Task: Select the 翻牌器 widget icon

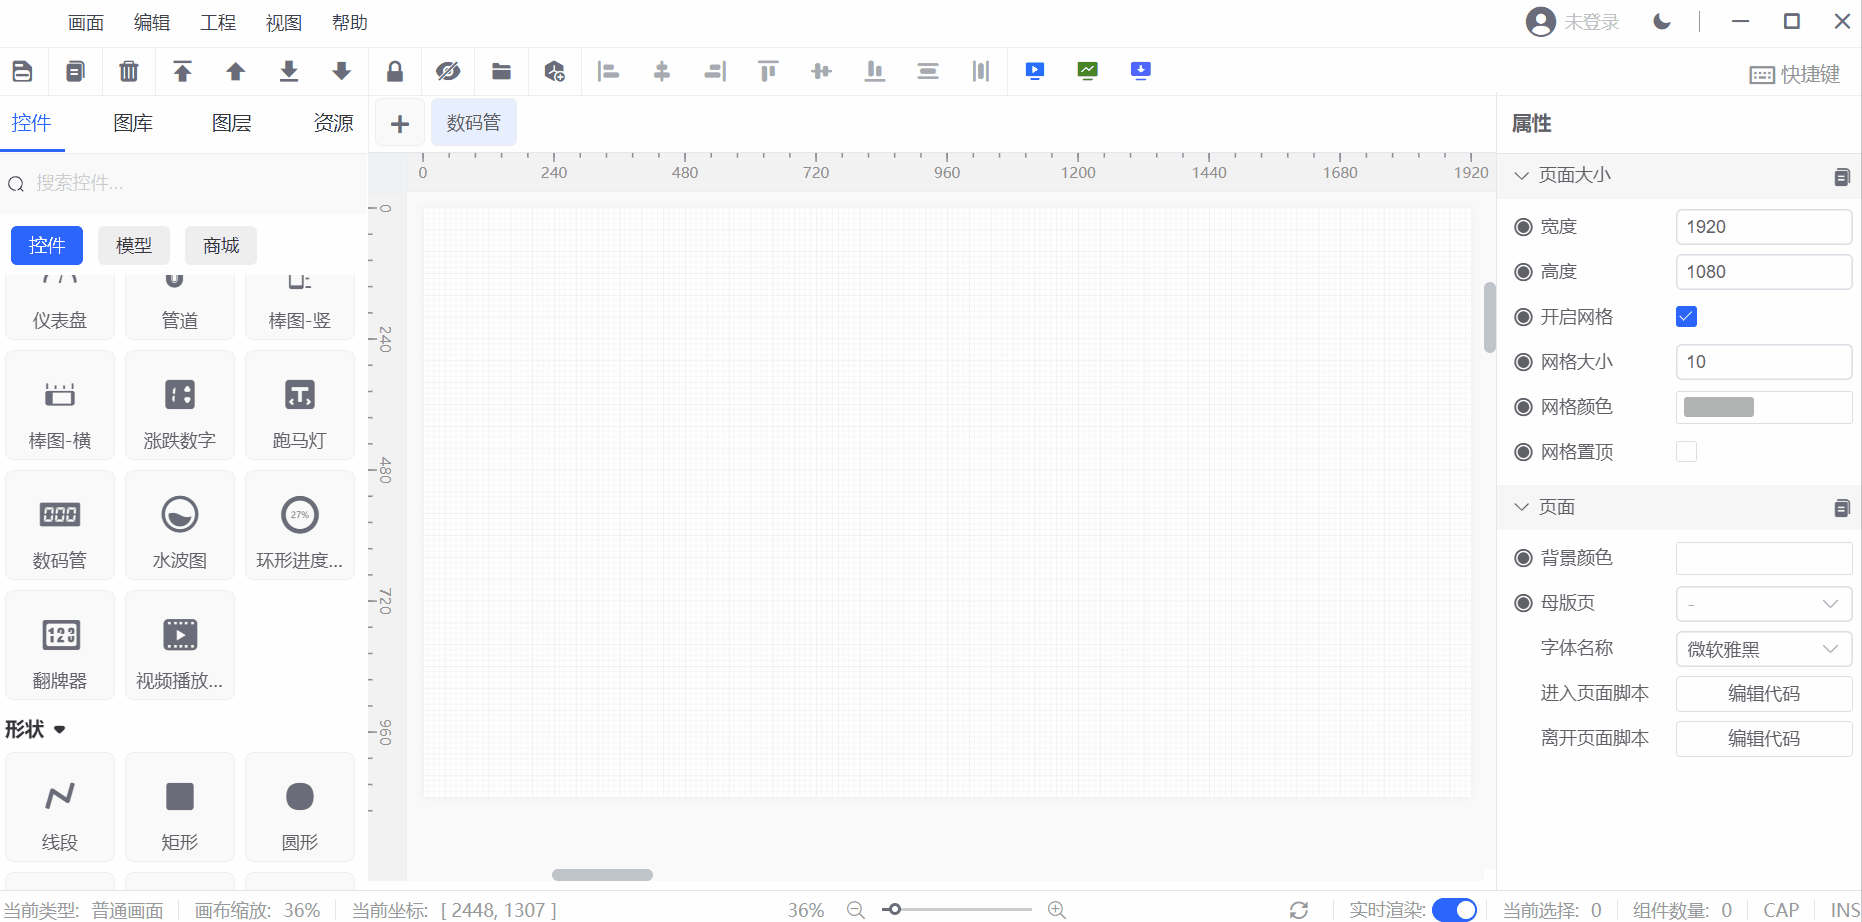Action: tap(60, 636)
